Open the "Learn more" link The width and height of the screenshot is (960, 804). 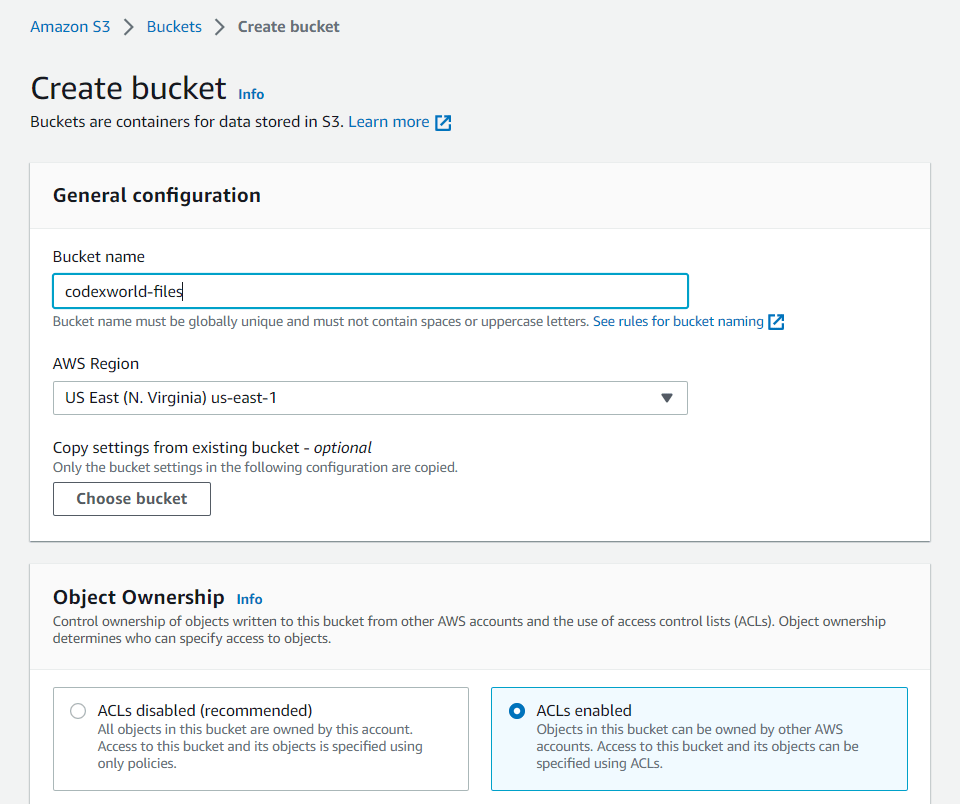[390, 121]
